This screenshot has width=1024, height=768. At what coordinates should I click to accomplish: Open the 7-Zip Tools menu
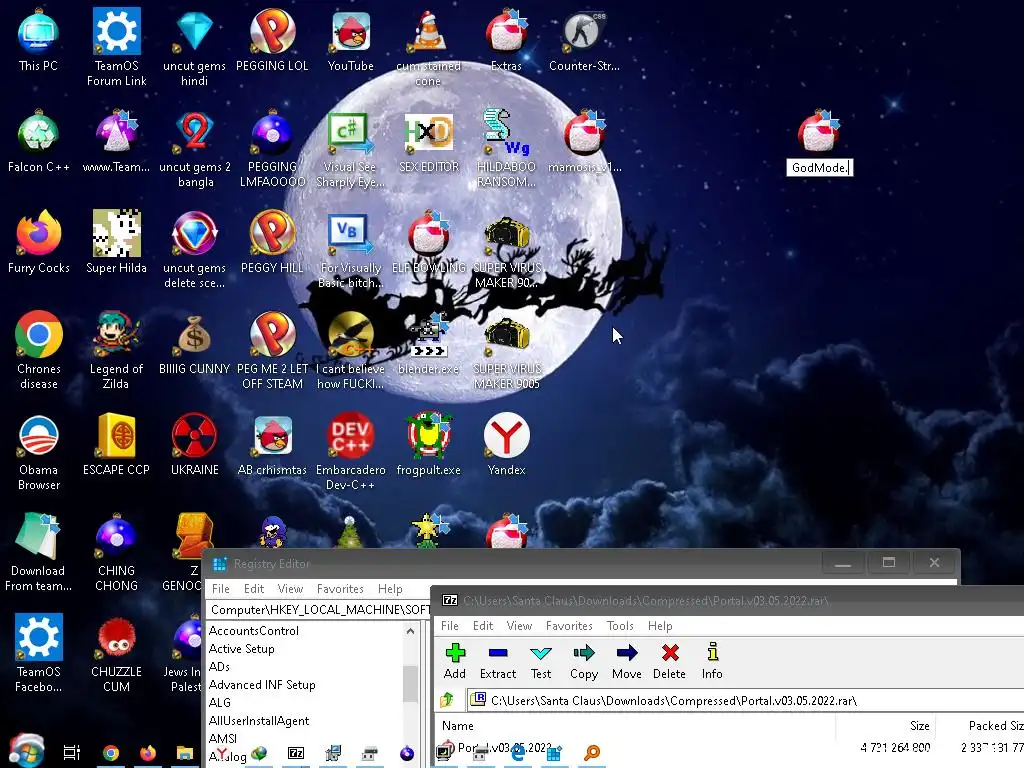(620, 626)
